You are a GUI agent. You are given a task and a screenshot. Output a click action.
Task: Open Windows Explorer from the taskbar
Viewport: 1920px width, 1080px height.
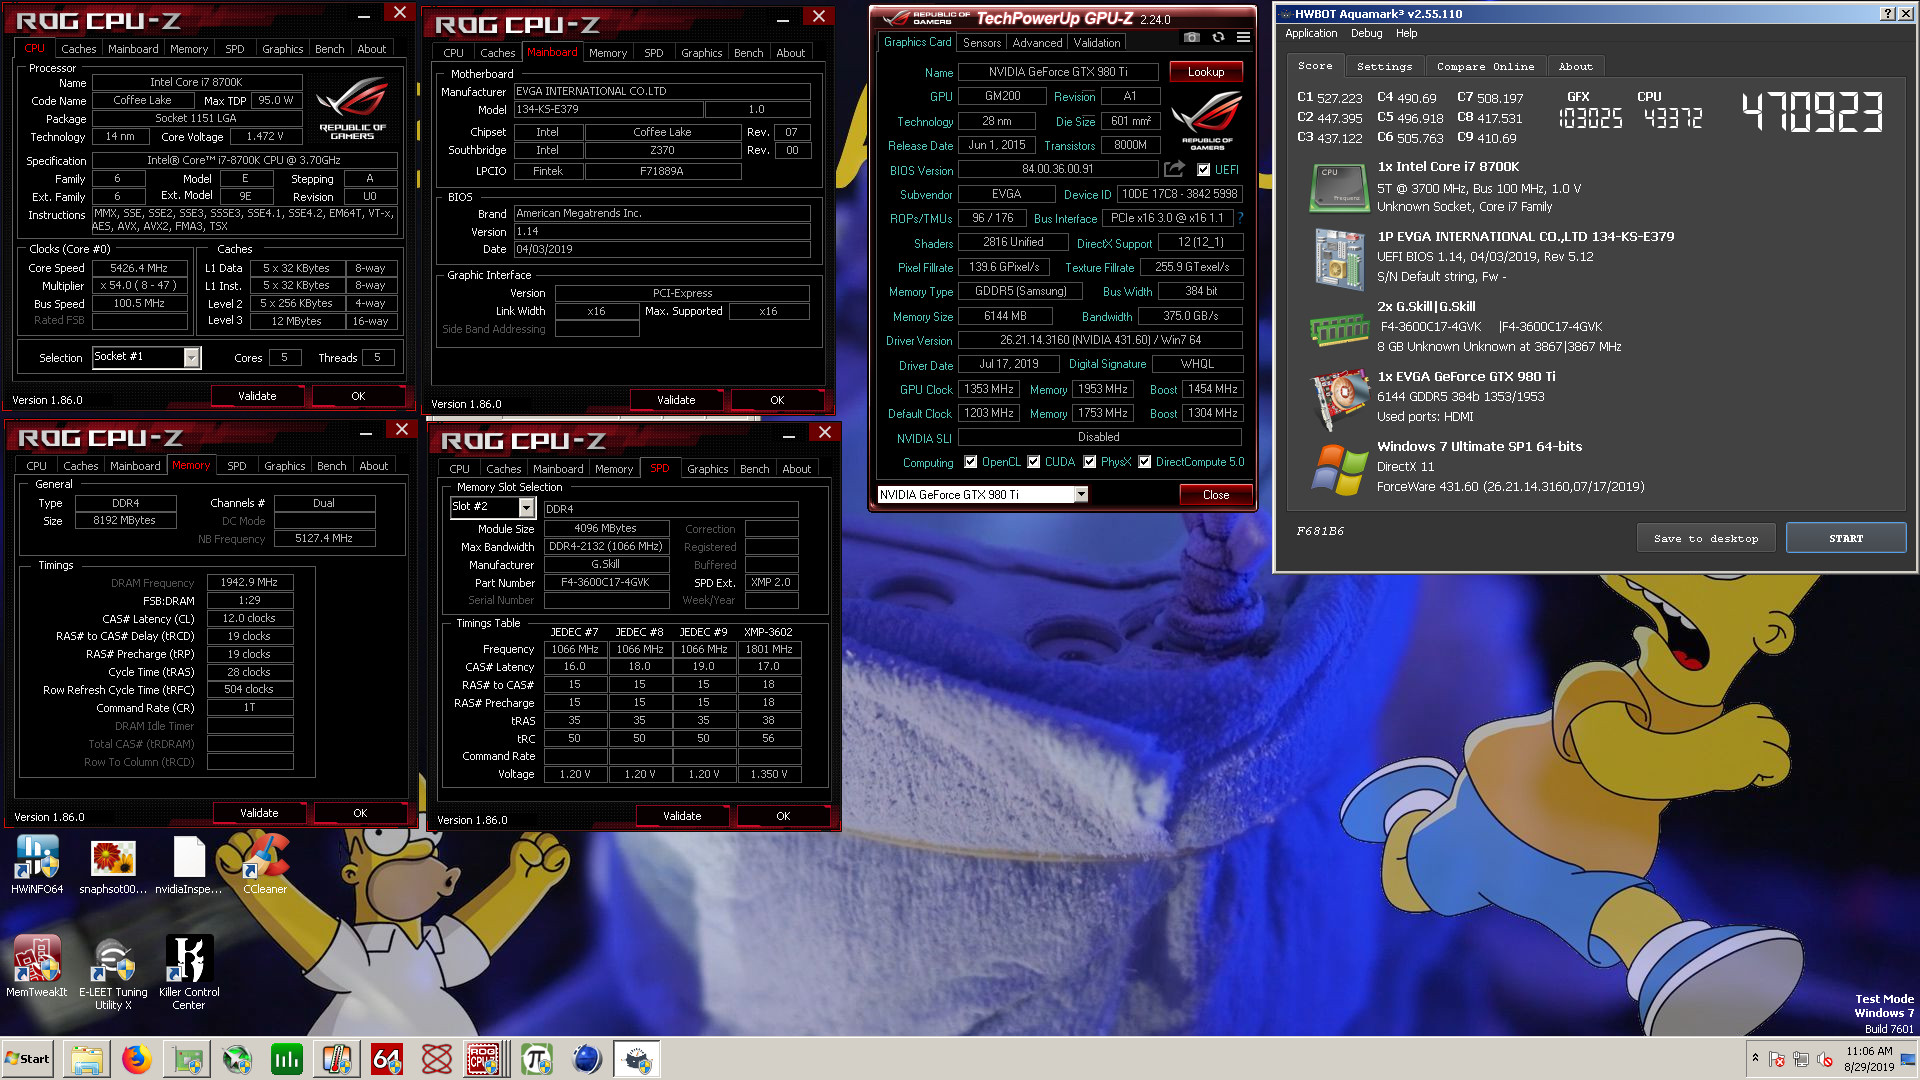87,1059
